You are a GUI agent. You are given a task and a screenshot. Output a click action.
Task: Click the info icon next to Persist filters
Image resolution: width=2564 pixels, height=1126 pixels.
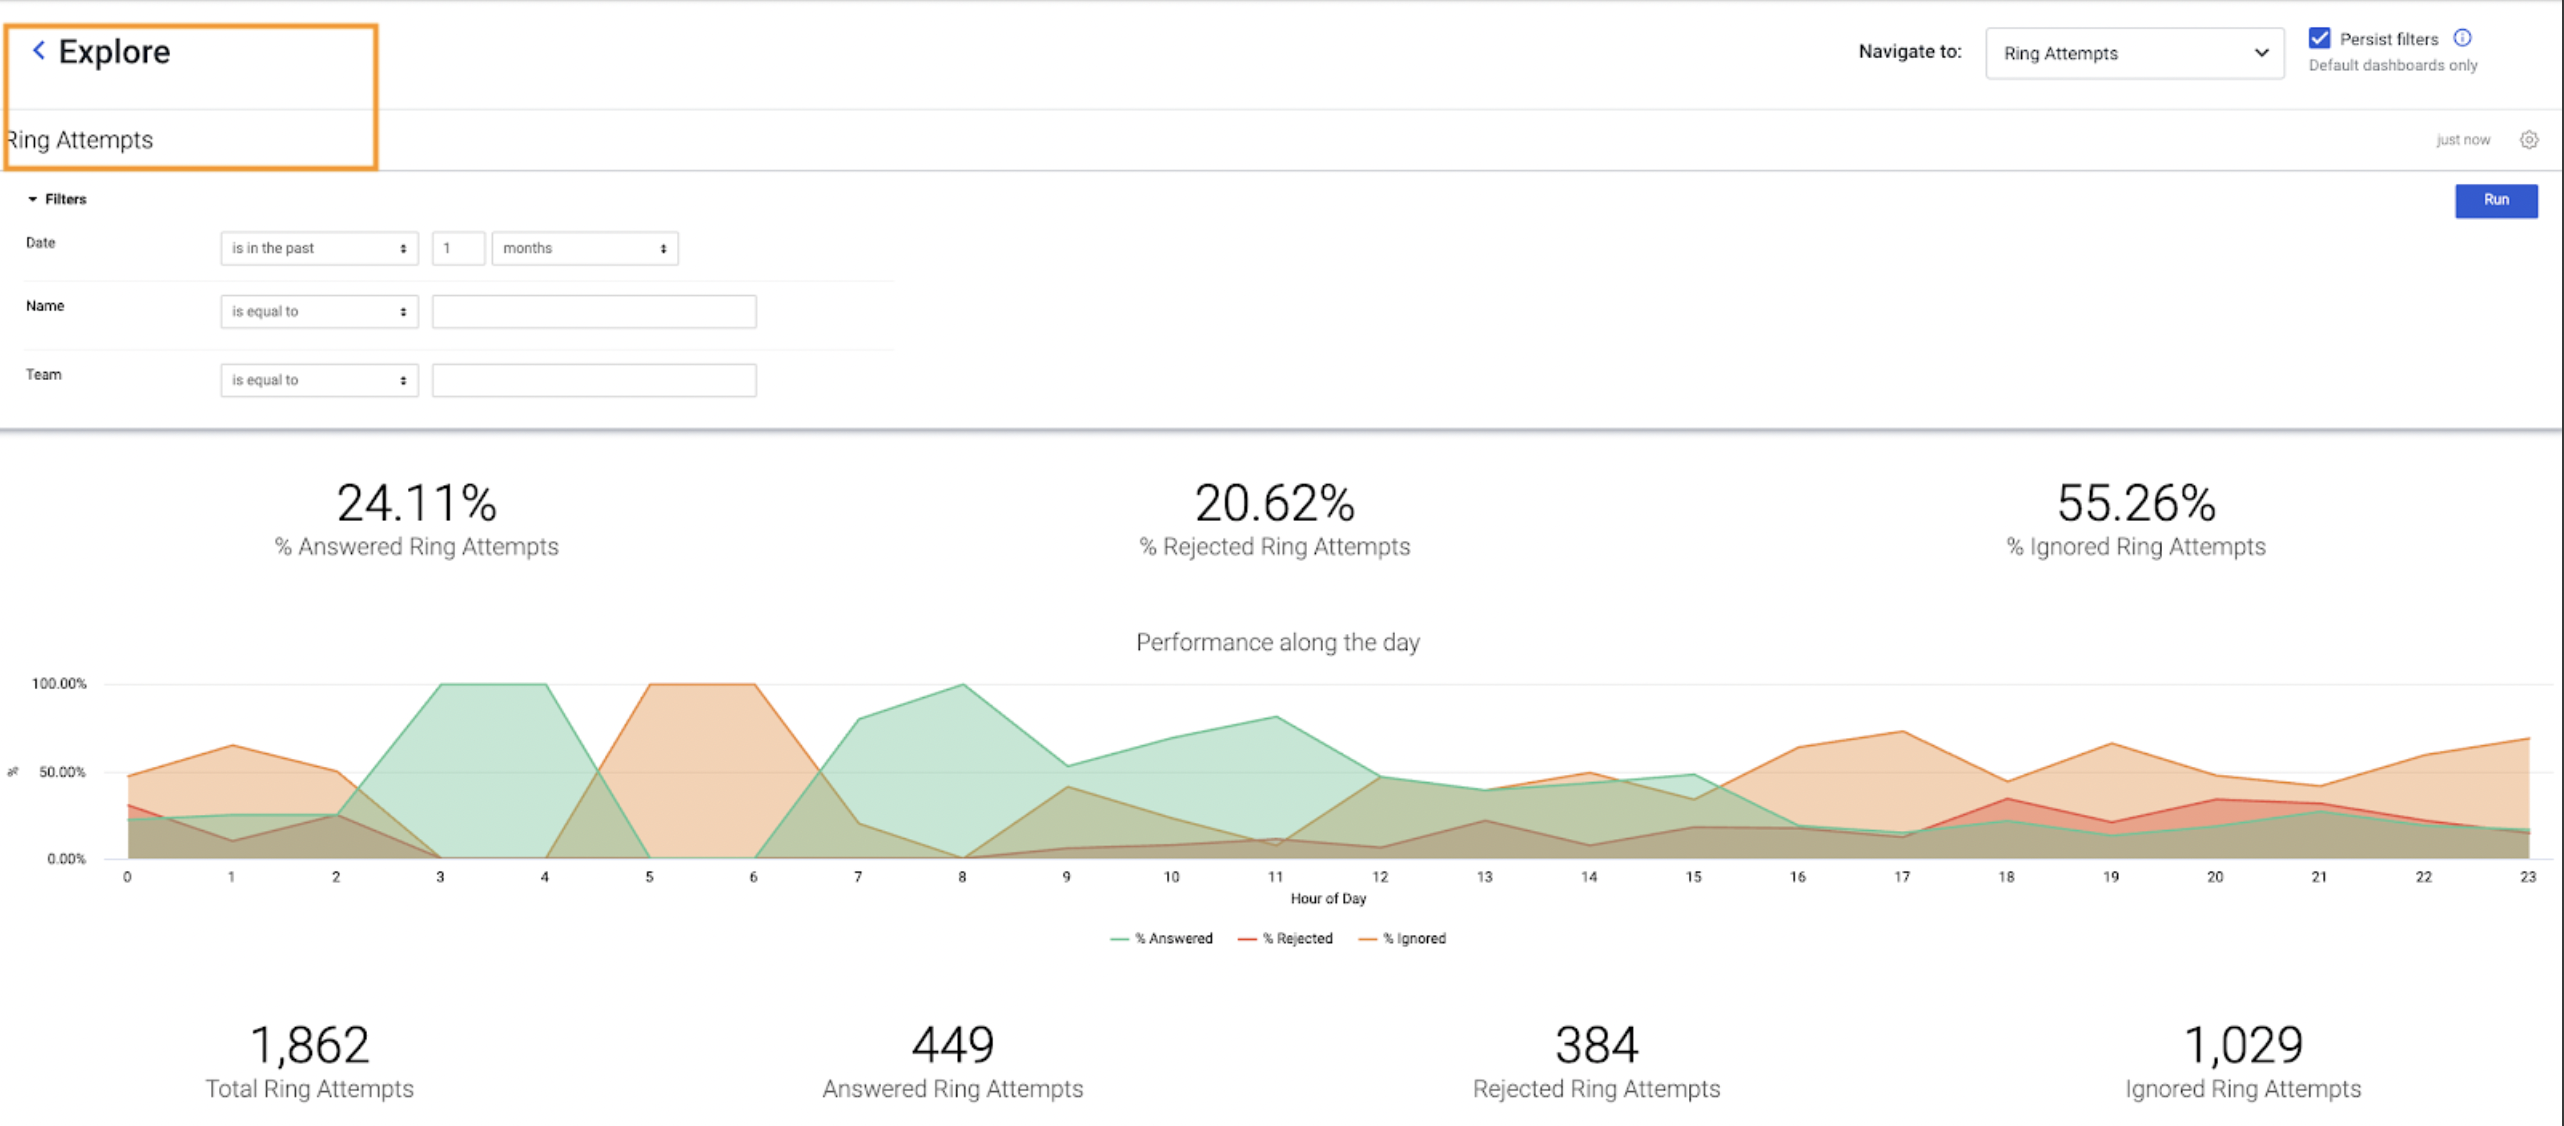2463,37
